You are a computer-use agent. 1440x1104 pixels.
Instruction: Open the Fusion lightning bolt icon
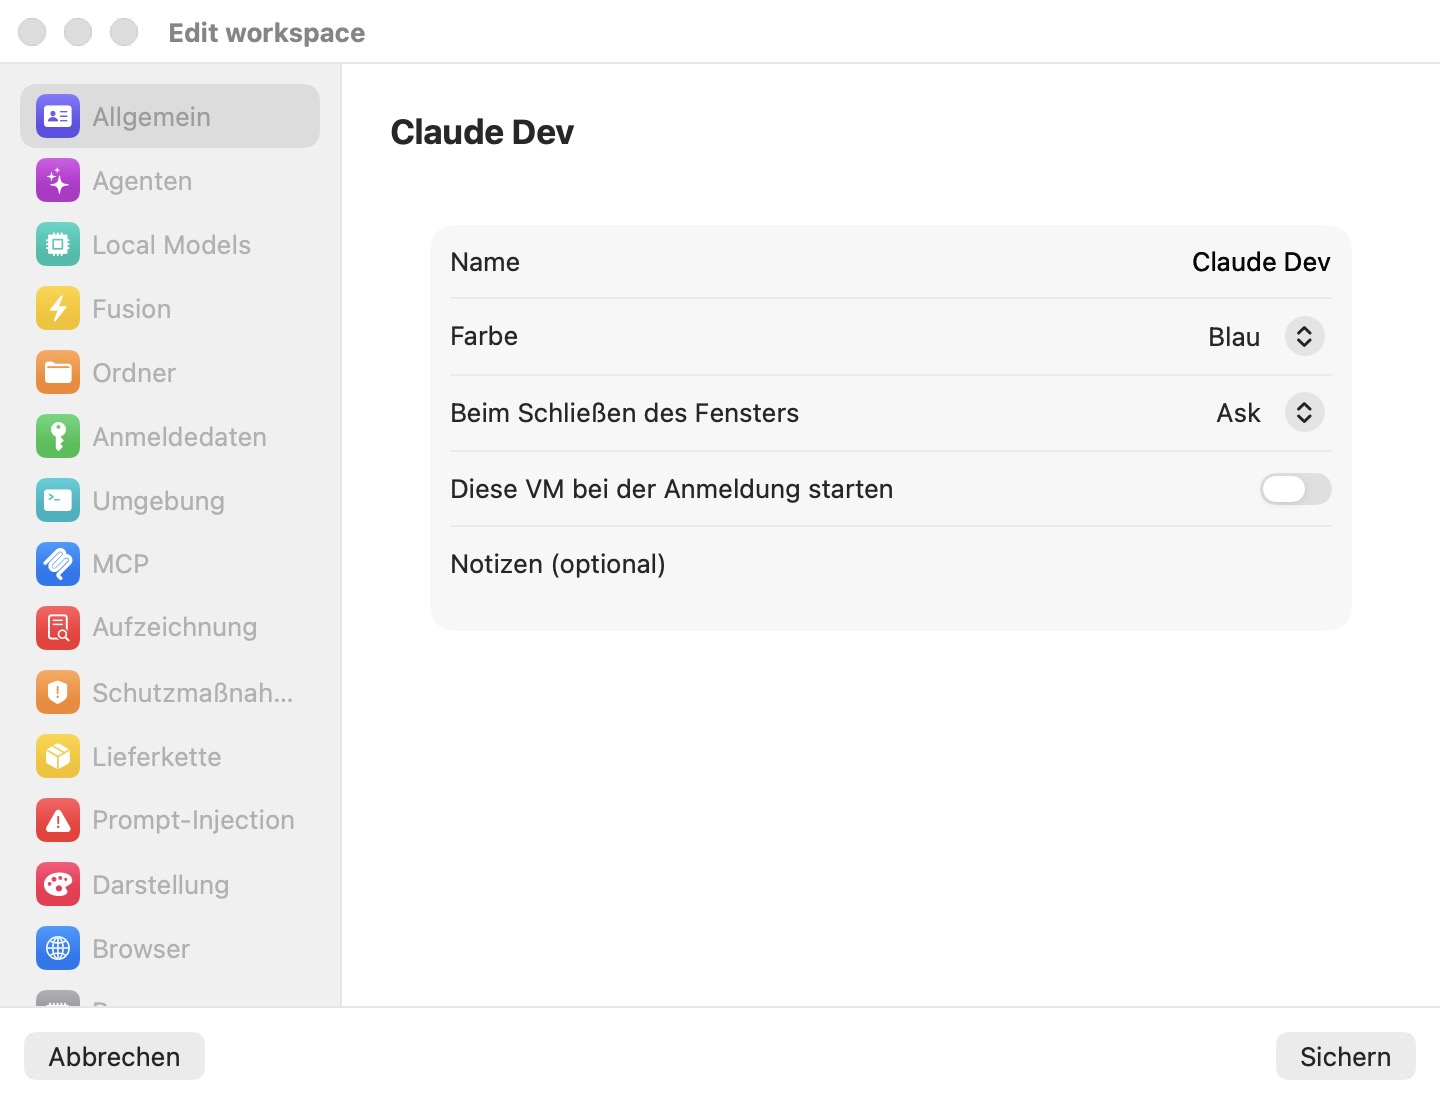pyautogui.click(x=58, y=309)
